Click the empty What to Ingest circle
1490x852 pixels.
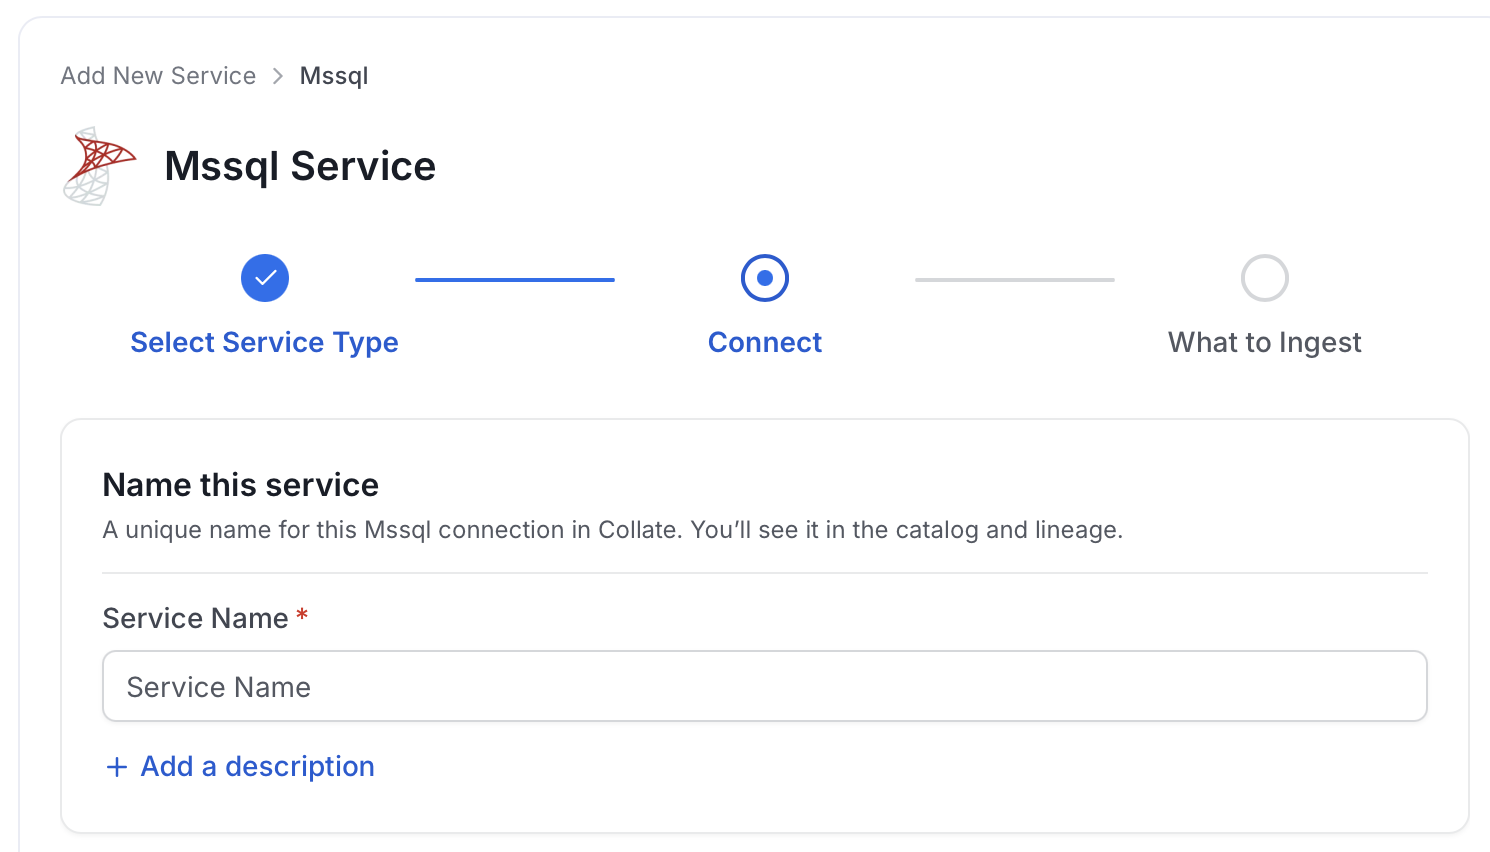[1265, 278]
